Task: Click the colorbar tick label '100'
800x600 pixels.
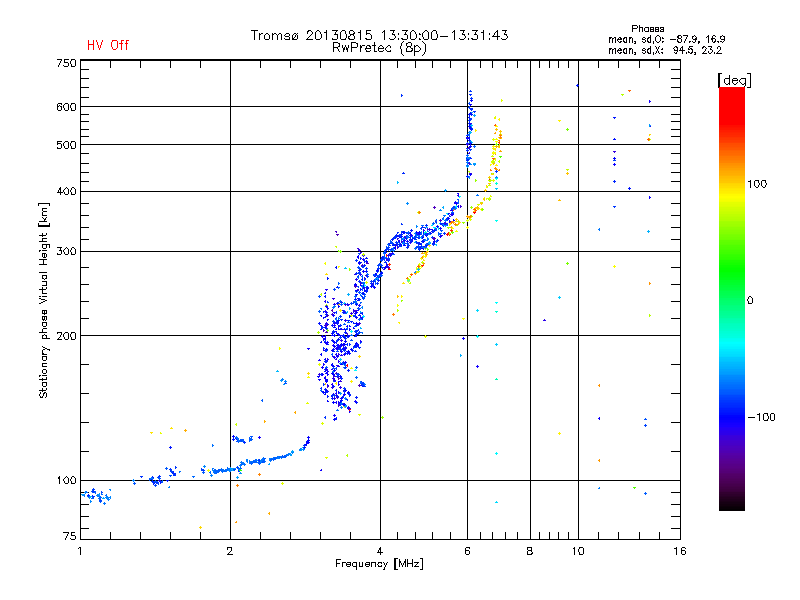Action: coord(757,184)
